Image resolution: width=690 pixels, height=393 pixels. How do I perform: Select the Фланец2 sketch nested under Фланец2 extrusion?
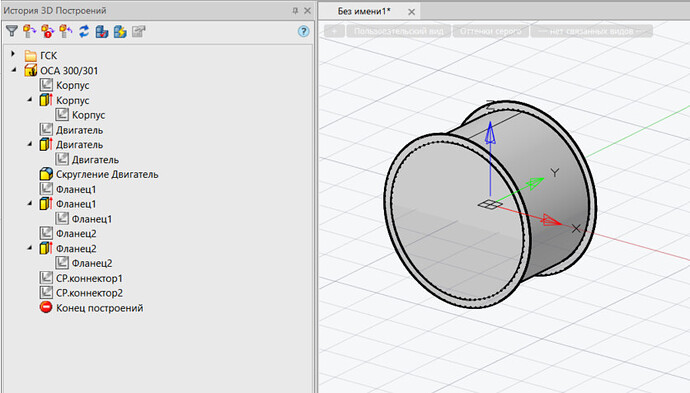[92, 263]
